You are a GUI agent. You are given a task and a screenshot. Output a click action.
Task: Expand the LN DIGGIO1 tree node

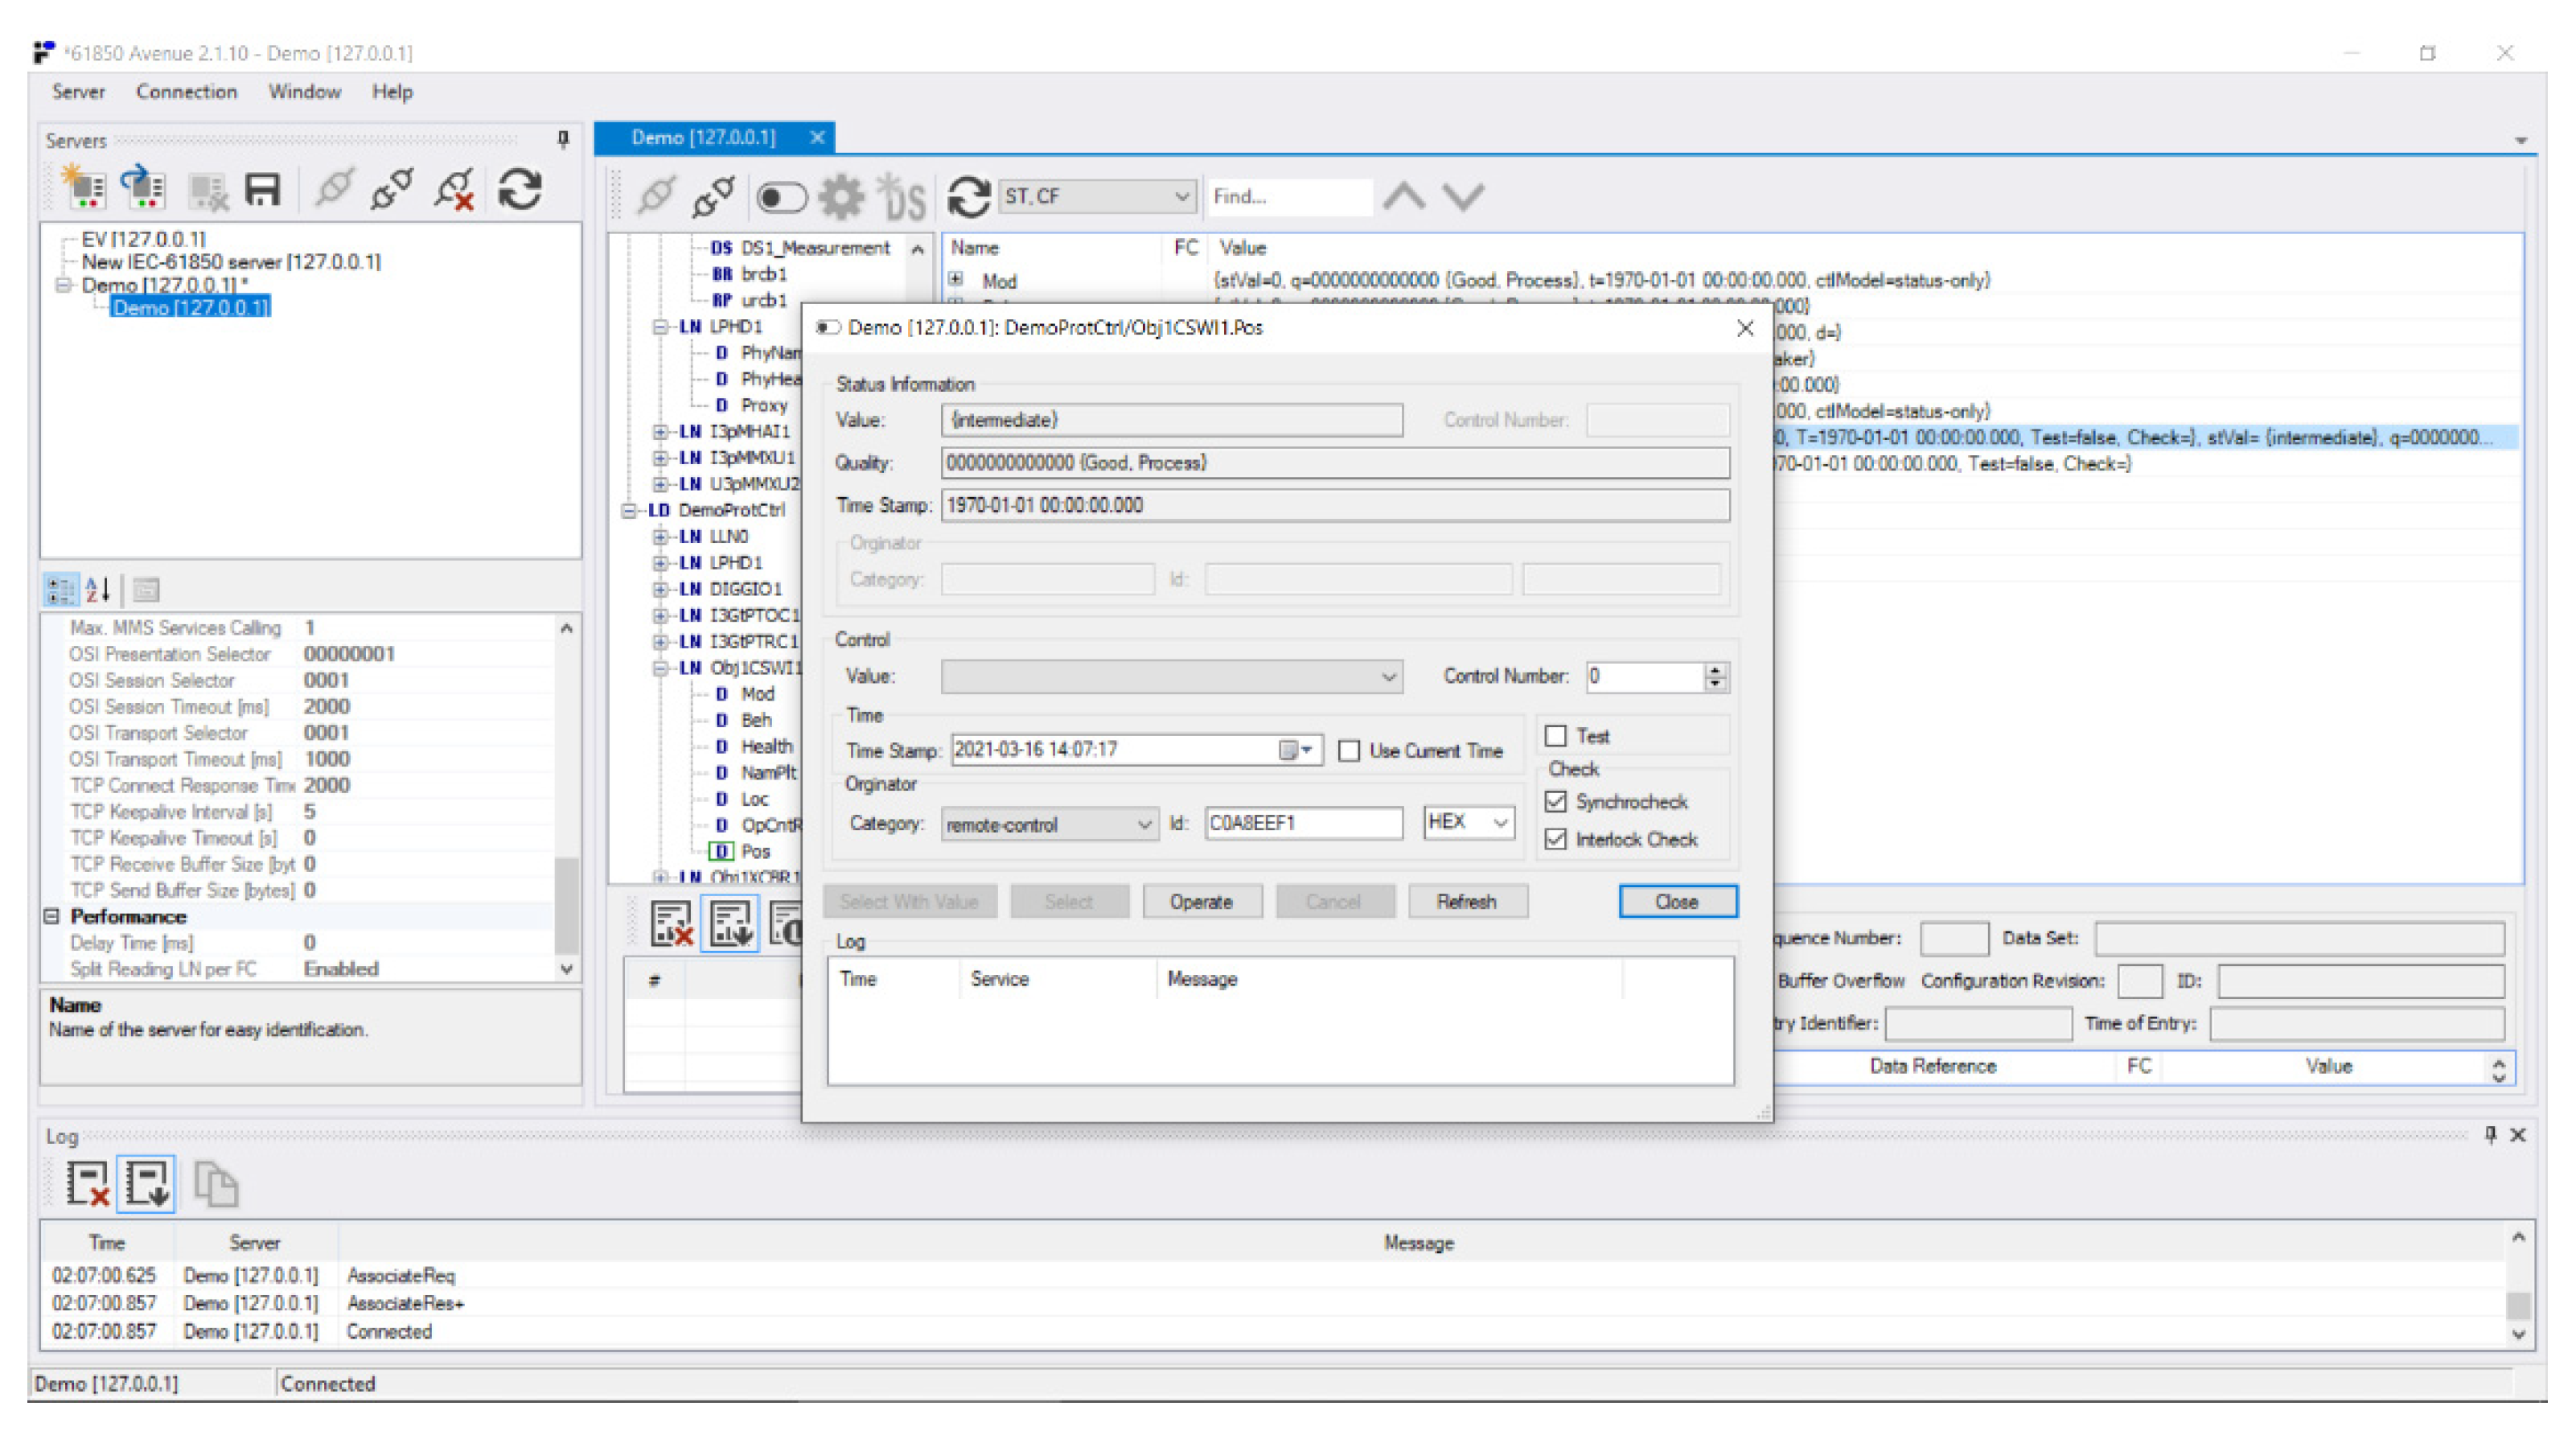pos(659,589)
